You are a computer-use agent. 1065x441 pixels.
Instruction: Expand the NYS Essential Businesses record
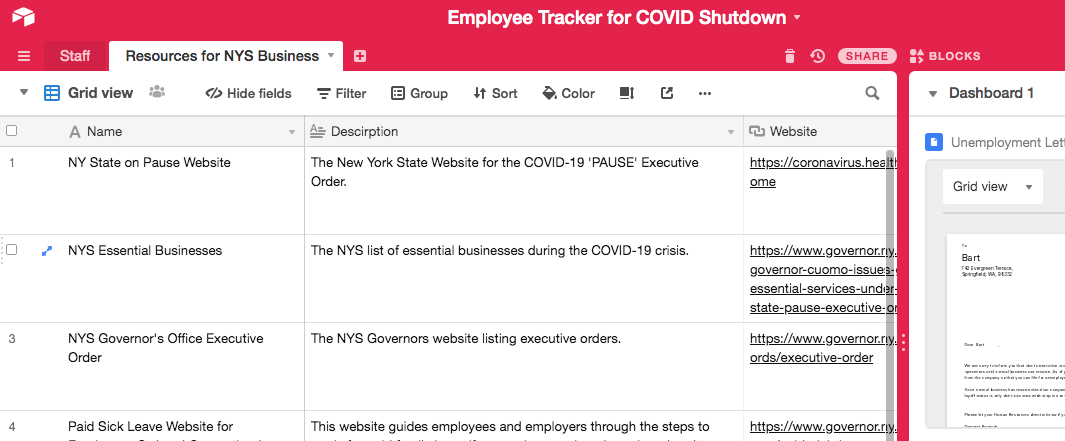[x=46, y=251]
